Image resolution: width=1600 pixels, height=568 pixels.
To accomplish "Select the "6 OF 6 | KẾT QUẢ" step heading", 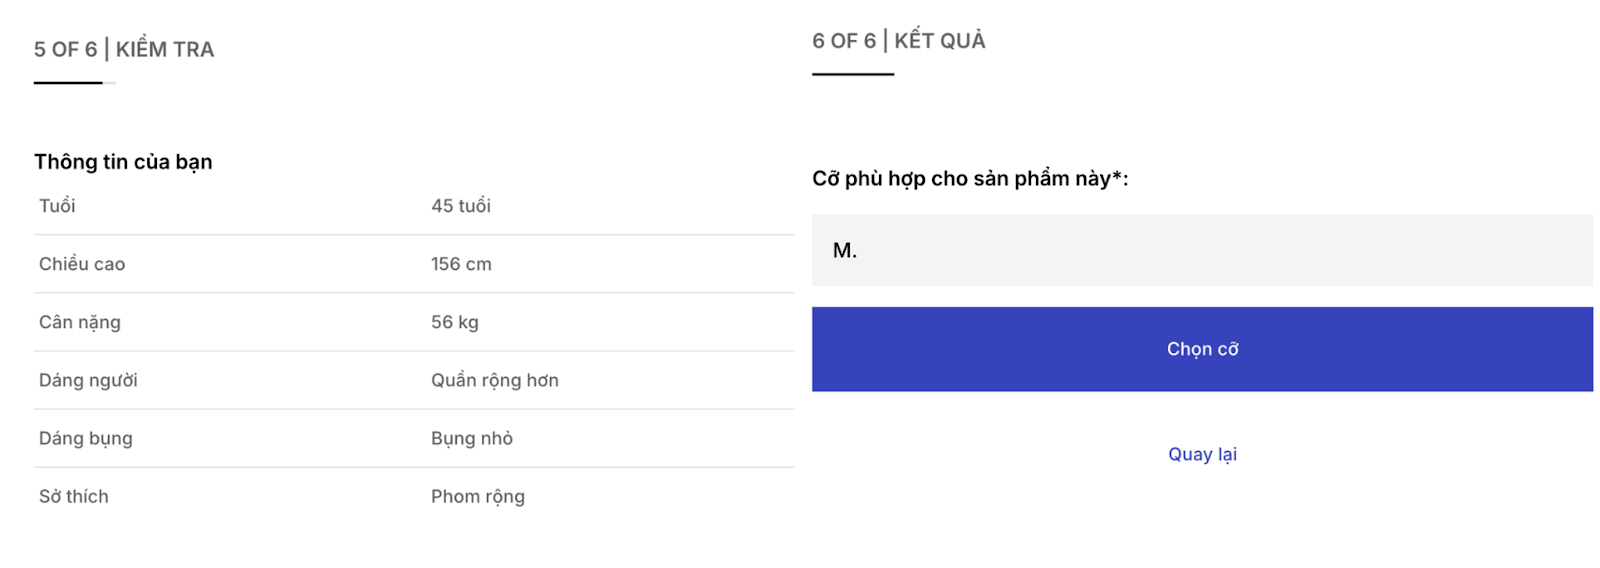I will click(x=898, y=41).
